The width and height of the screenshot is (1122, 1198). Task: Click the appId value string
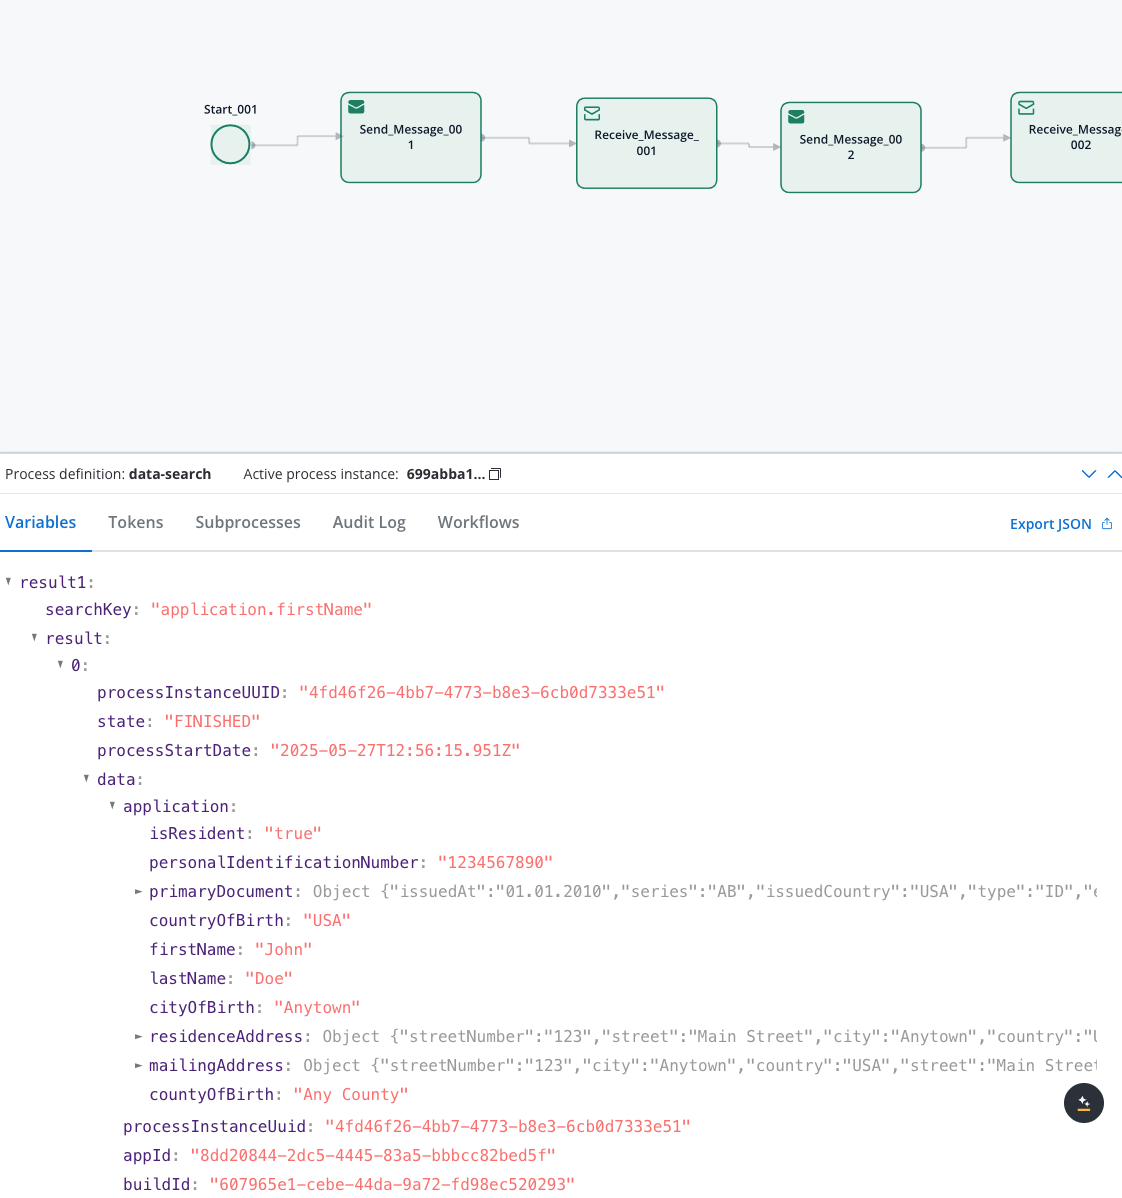click(373, 1156)
